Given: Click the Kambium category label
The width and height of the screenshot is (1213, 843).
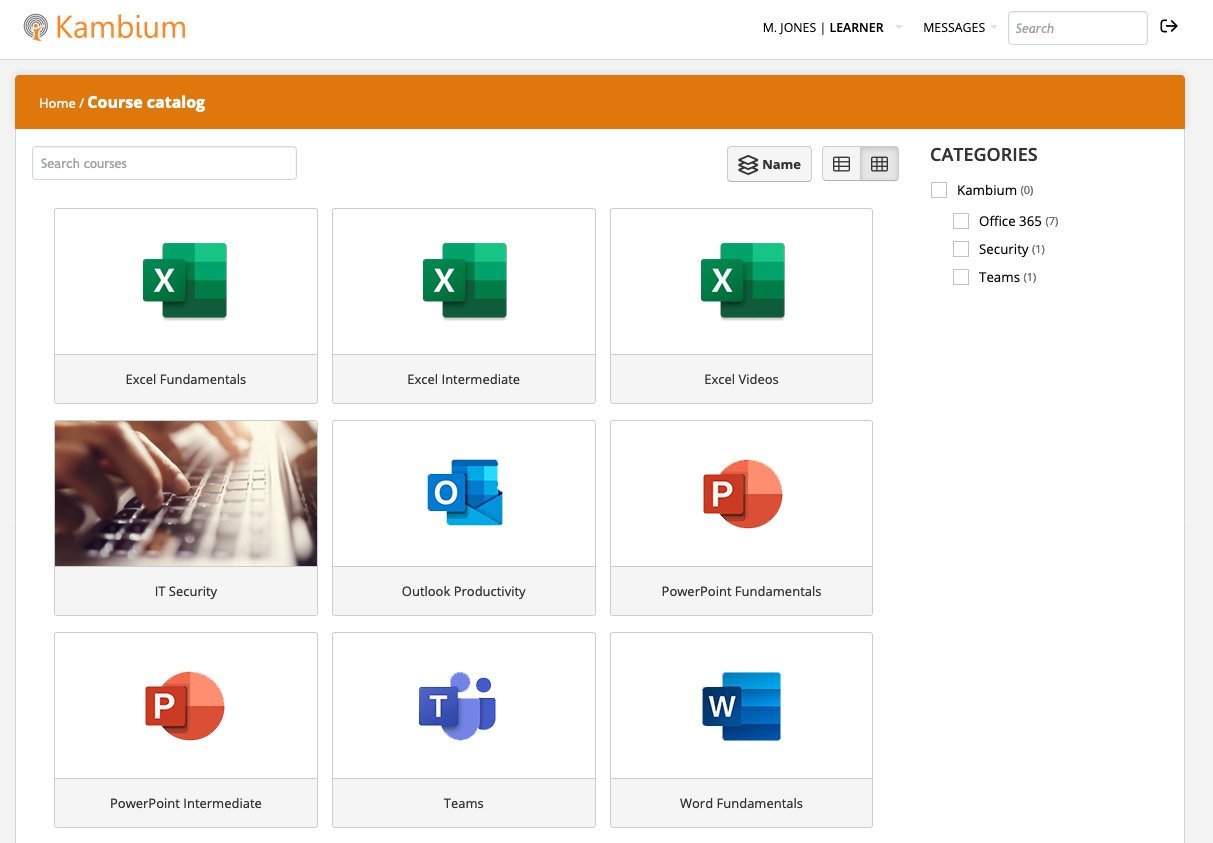Looking at the screenshot, I should pyautogui.click(x=987, y=190).
